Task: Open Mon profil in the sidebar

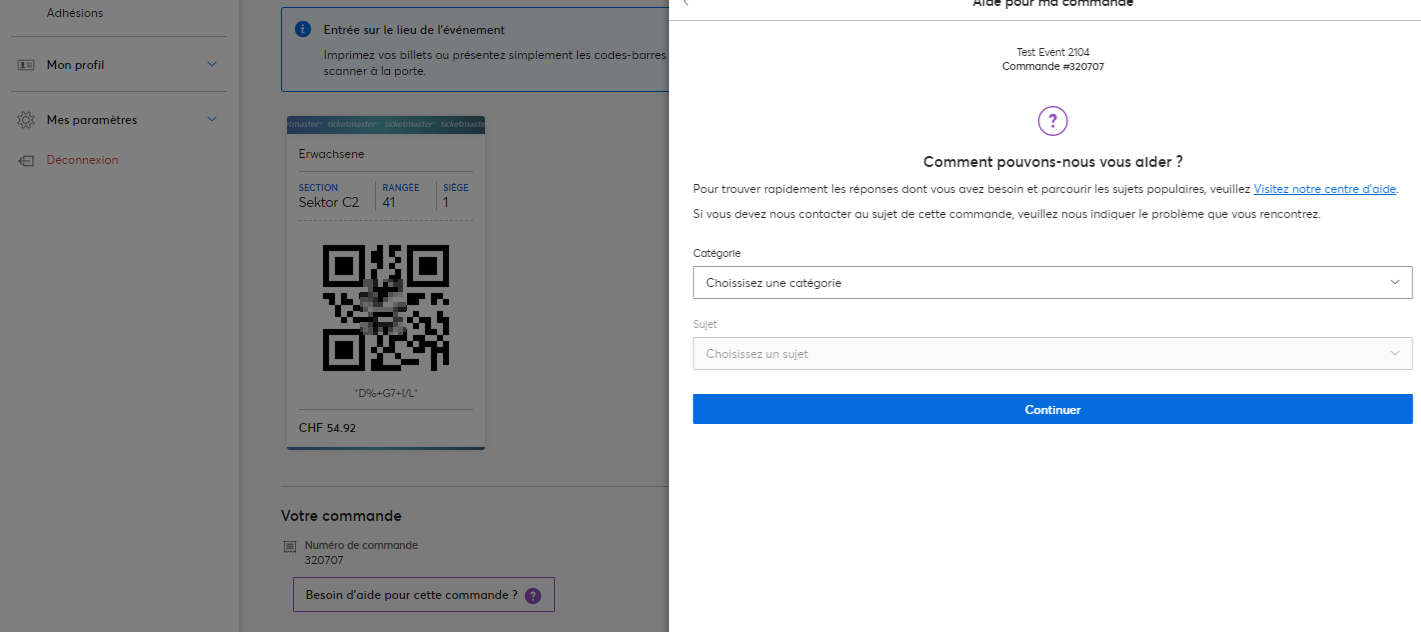Action: pos(76,65)
